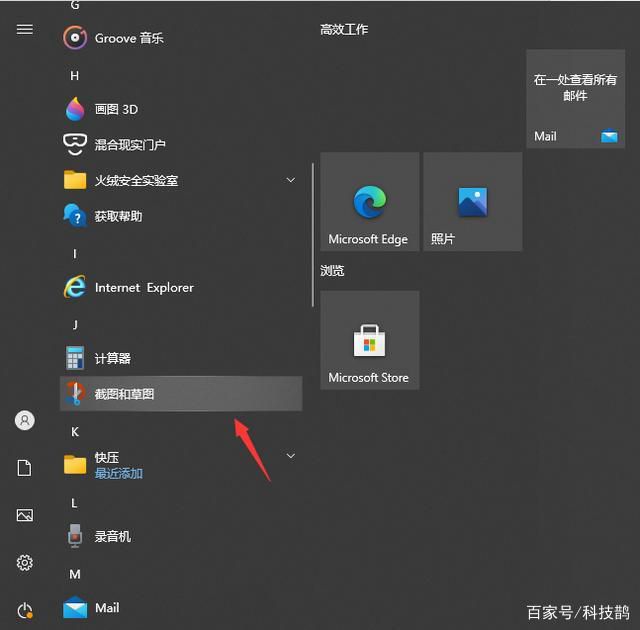
Task: Open 计算器 calculator icon
Action: pyautogui.click(x=75, y=358)
